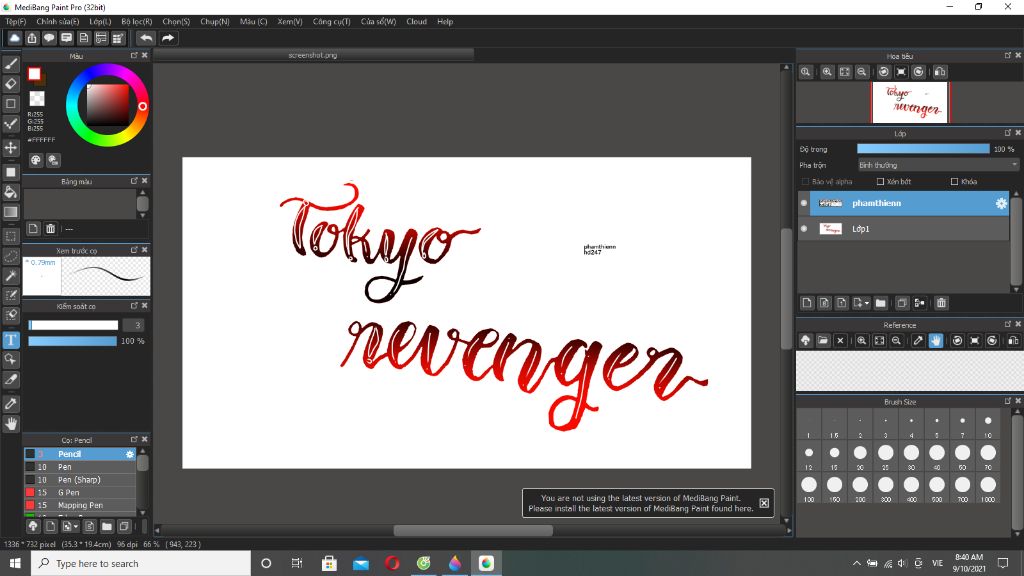
Task: Create new layer in Lớp panel
Action: coord(807,303)
